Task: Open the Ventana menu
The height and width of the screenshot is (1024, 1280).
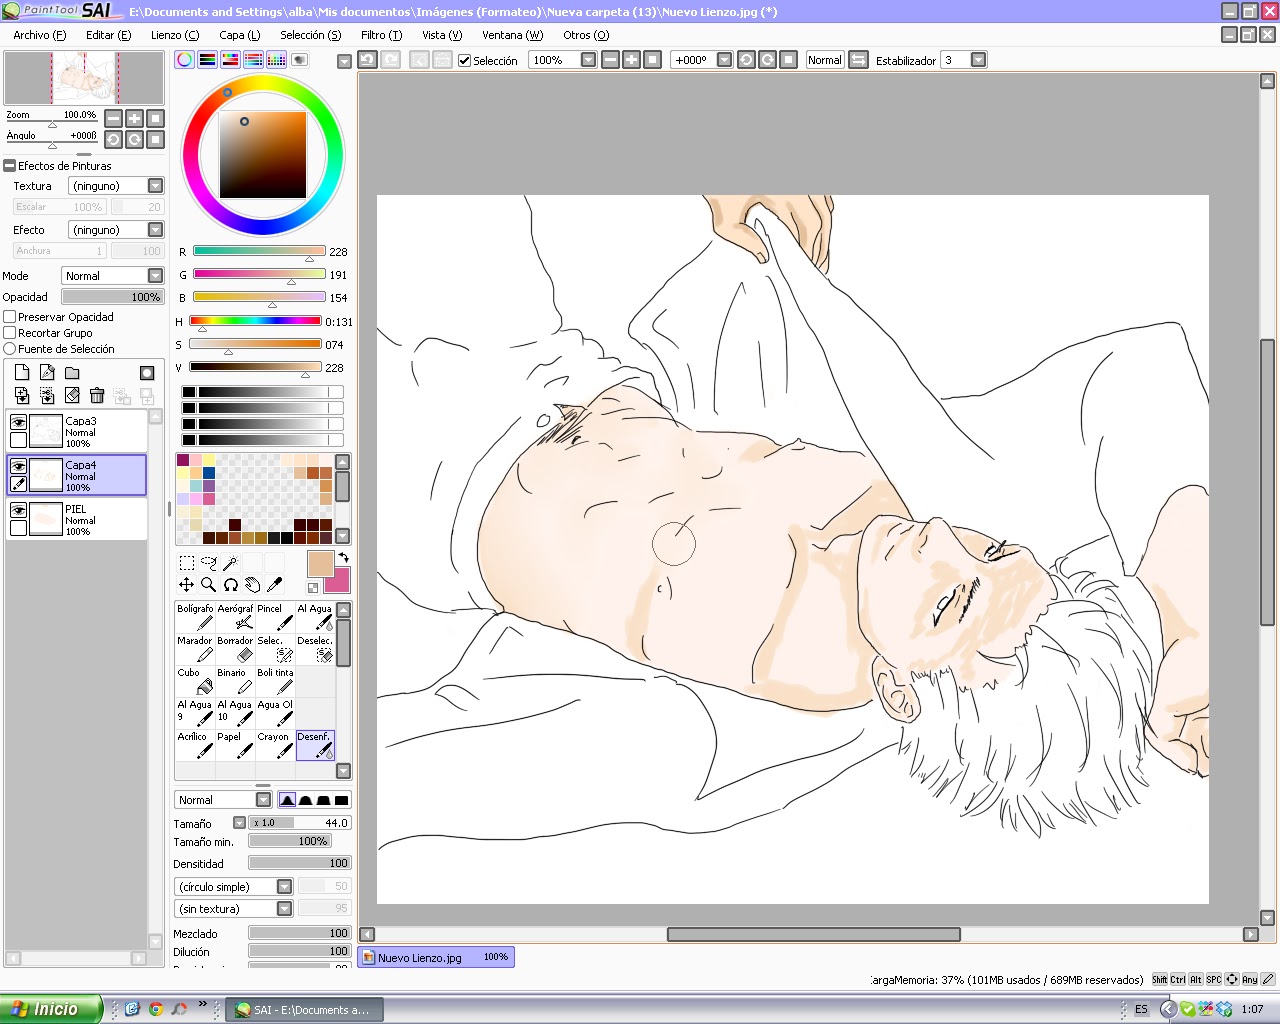Action: (512, 35)
